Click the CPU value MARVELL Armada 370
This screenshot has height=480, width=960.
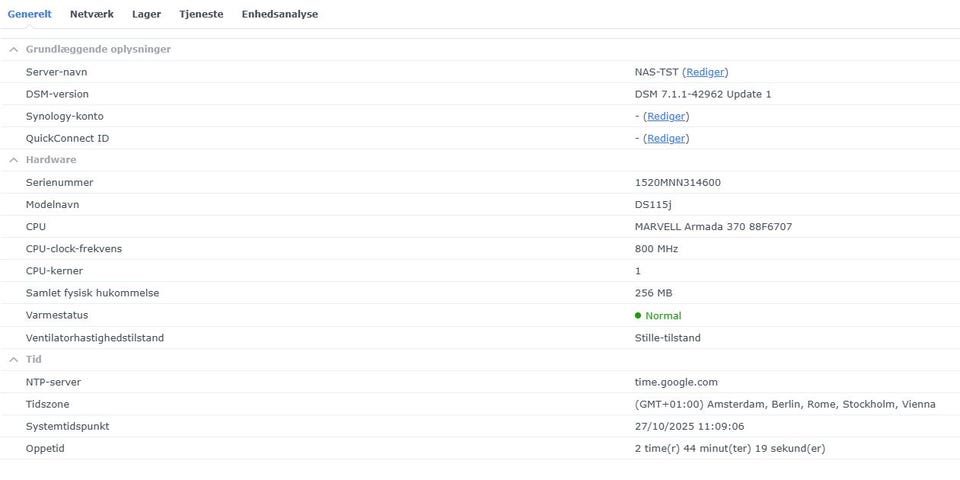[713, 227]
